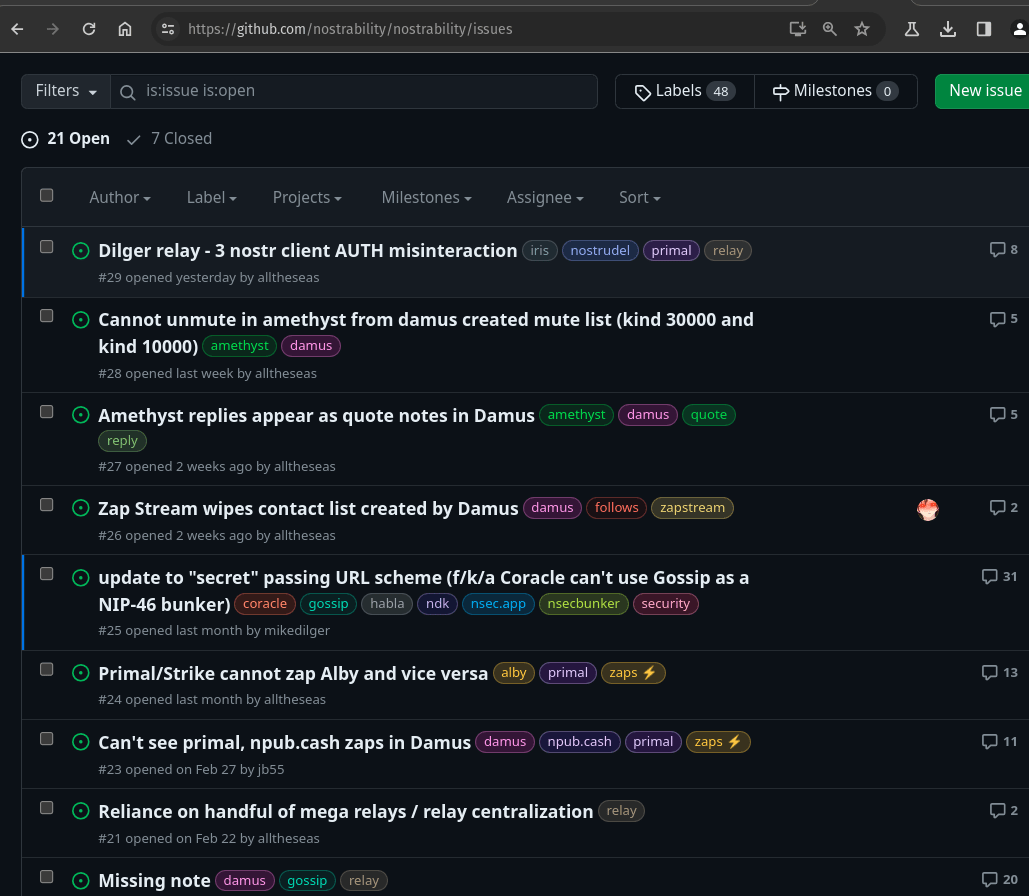
Task: Open the Milestones 0 page
Action: tap(835, 91)
